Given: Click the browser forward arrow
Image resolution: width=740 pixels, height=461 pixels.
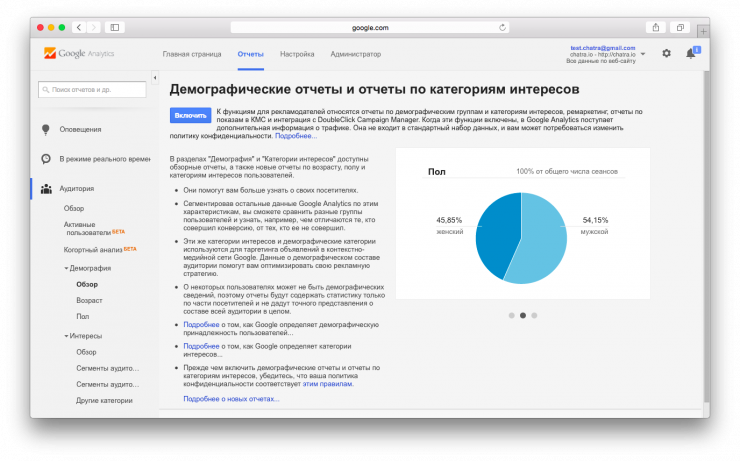Looking at the screenshot, I should (x=93, y=27).
